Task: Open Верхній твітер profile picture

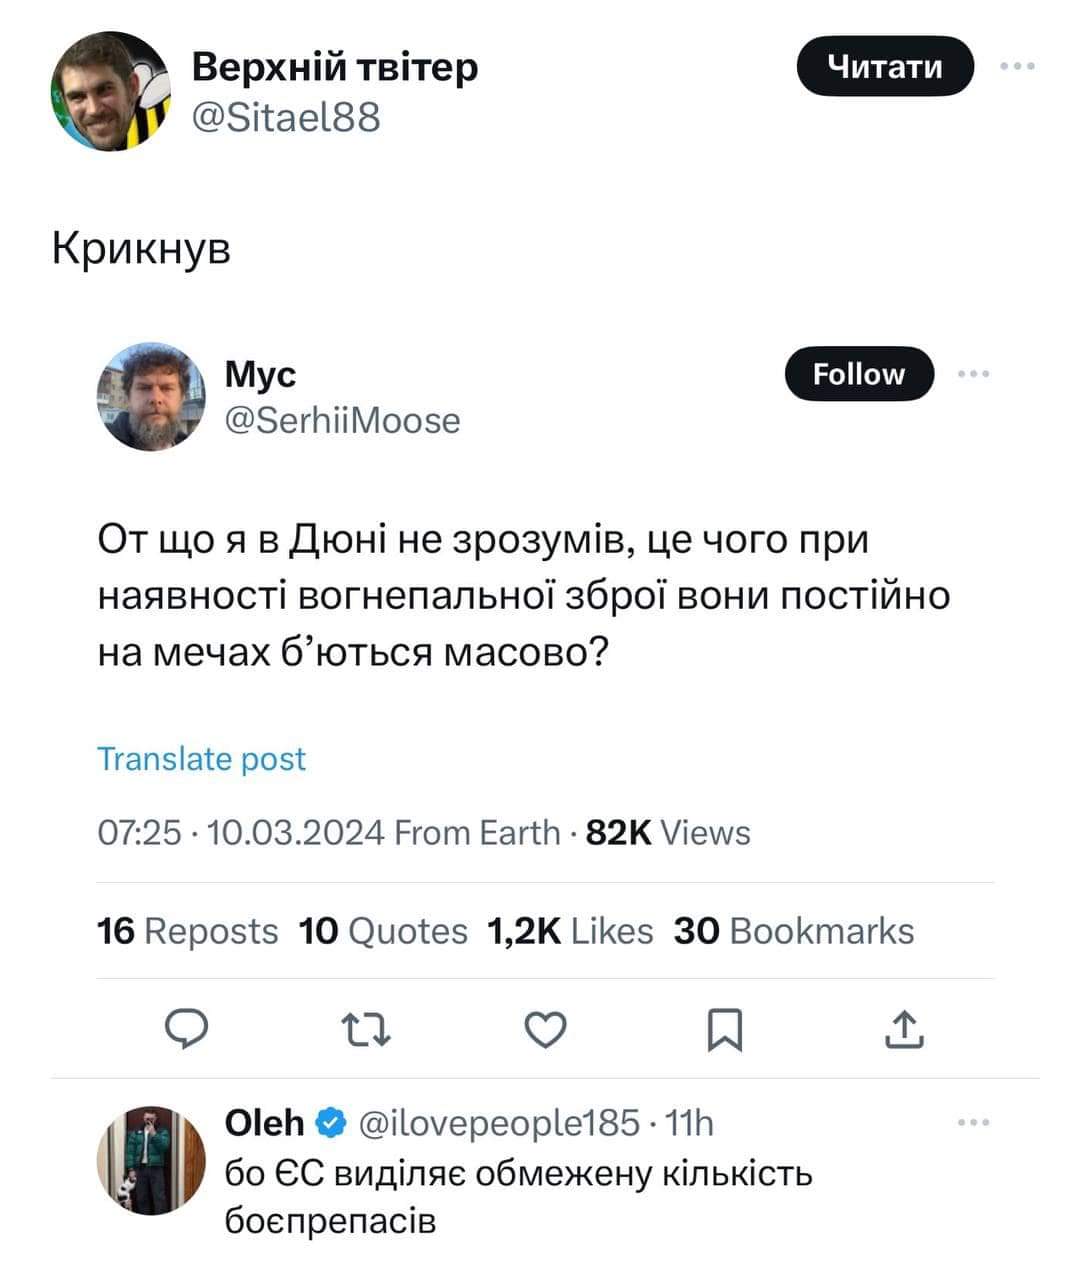Action: (111, 91)
